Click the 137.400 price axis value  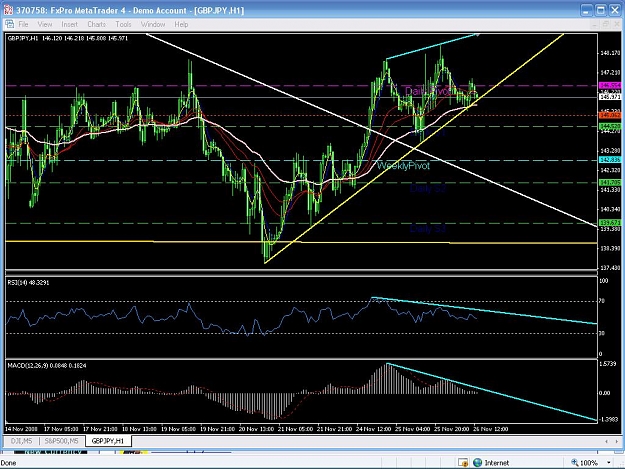click(610, 268)
